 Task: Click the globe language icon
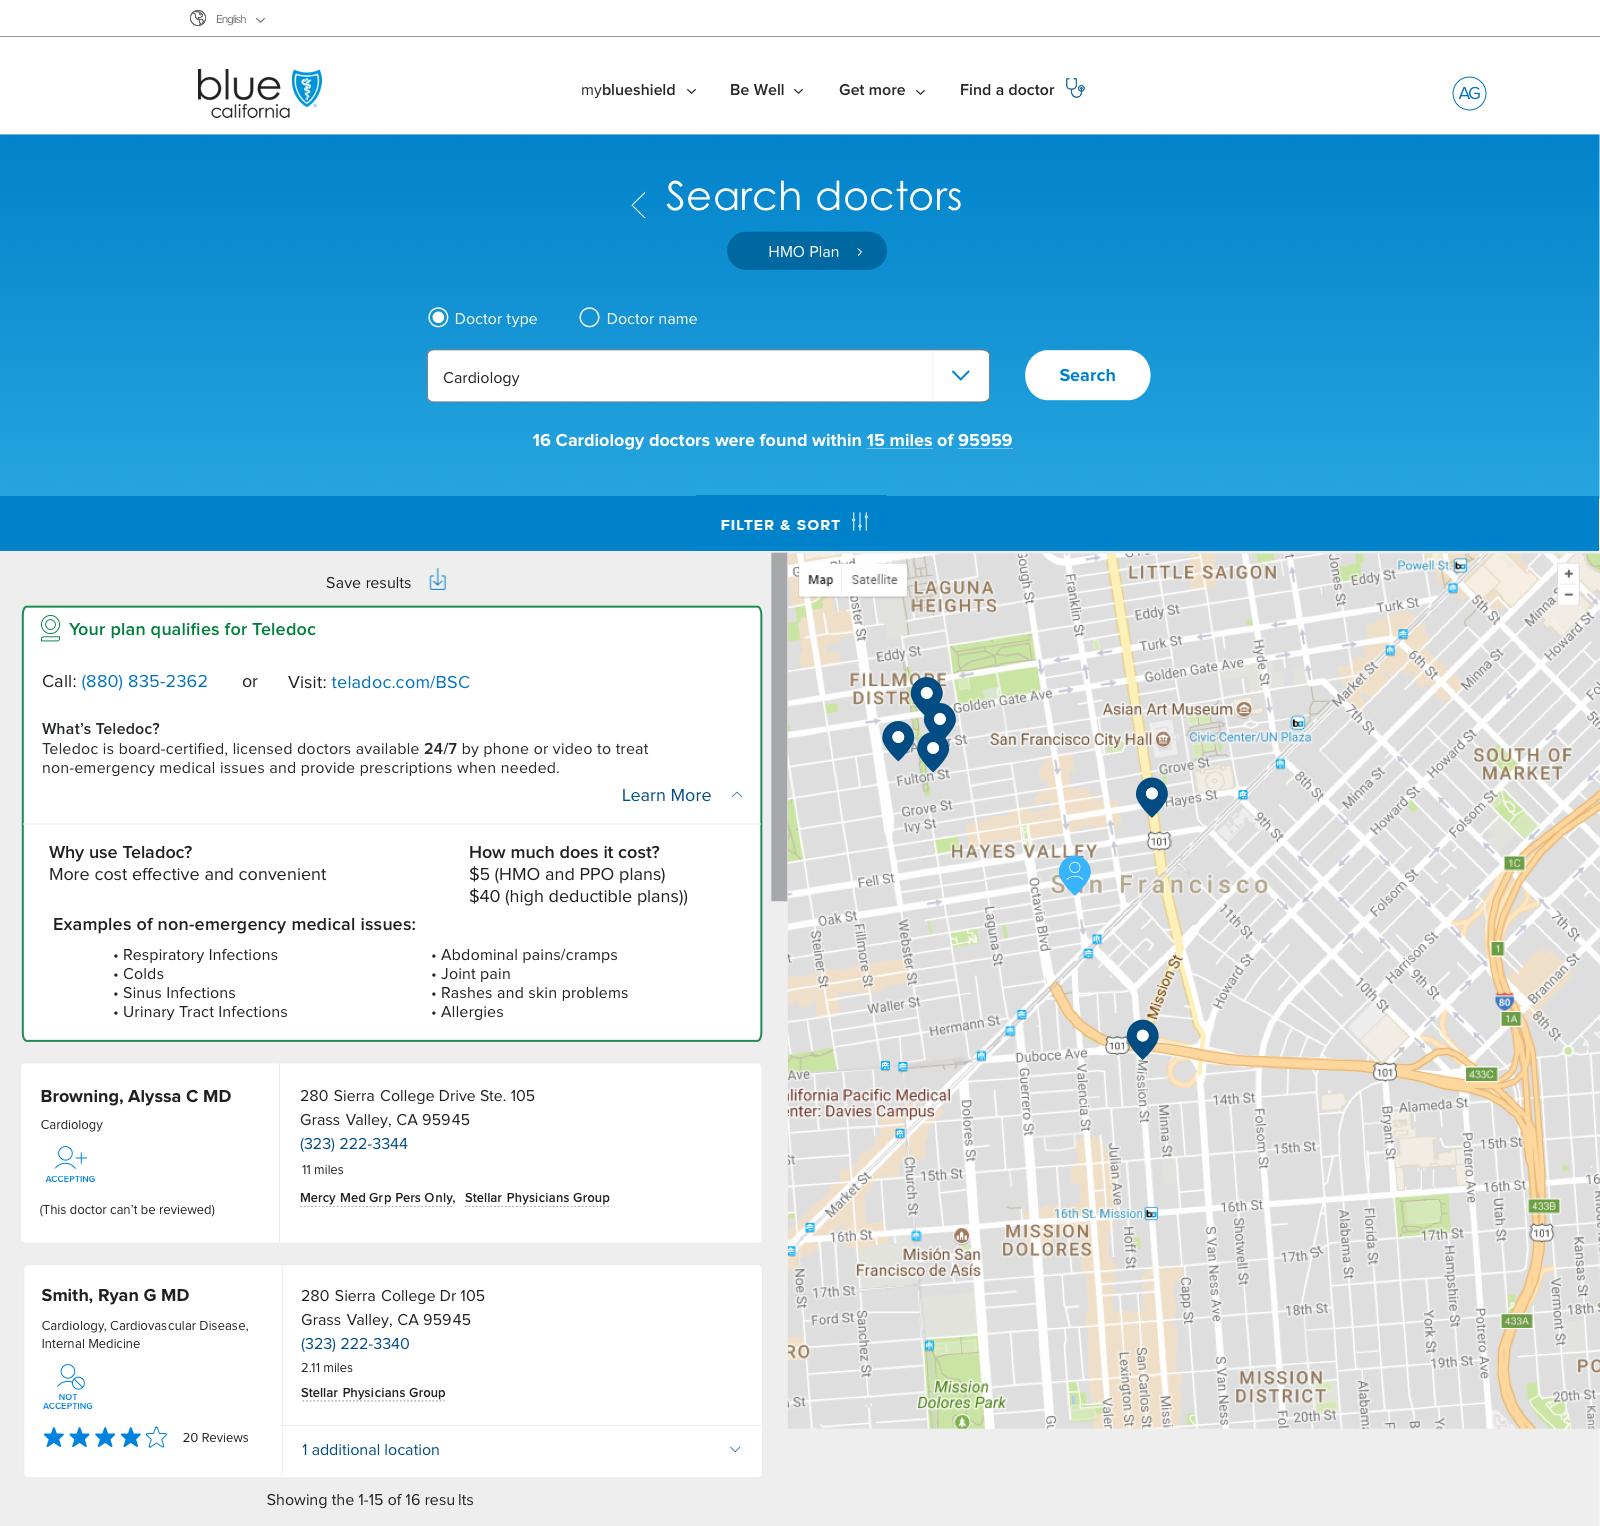point(198,18)
